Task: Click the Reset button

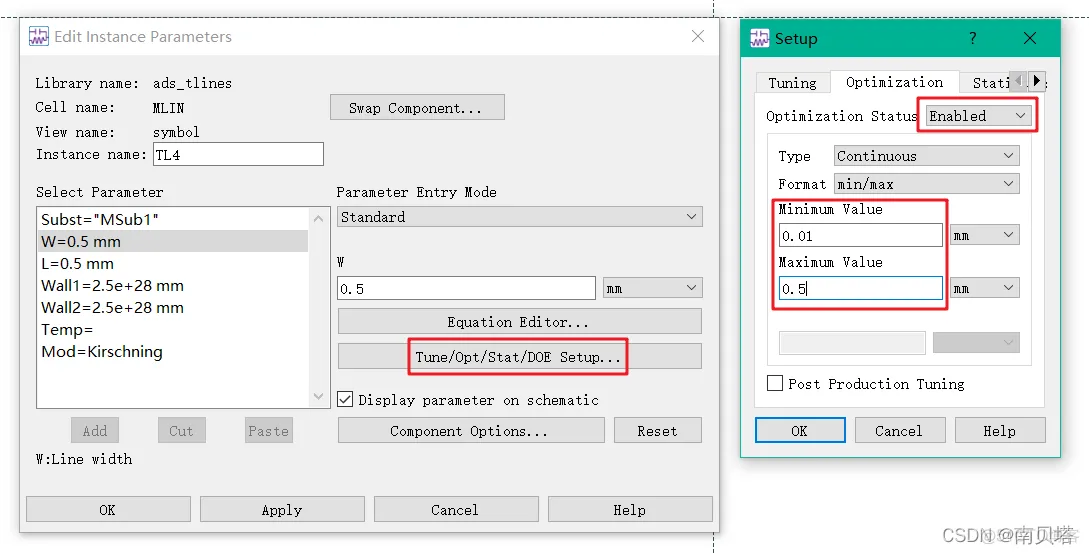Action: point(658,430)
